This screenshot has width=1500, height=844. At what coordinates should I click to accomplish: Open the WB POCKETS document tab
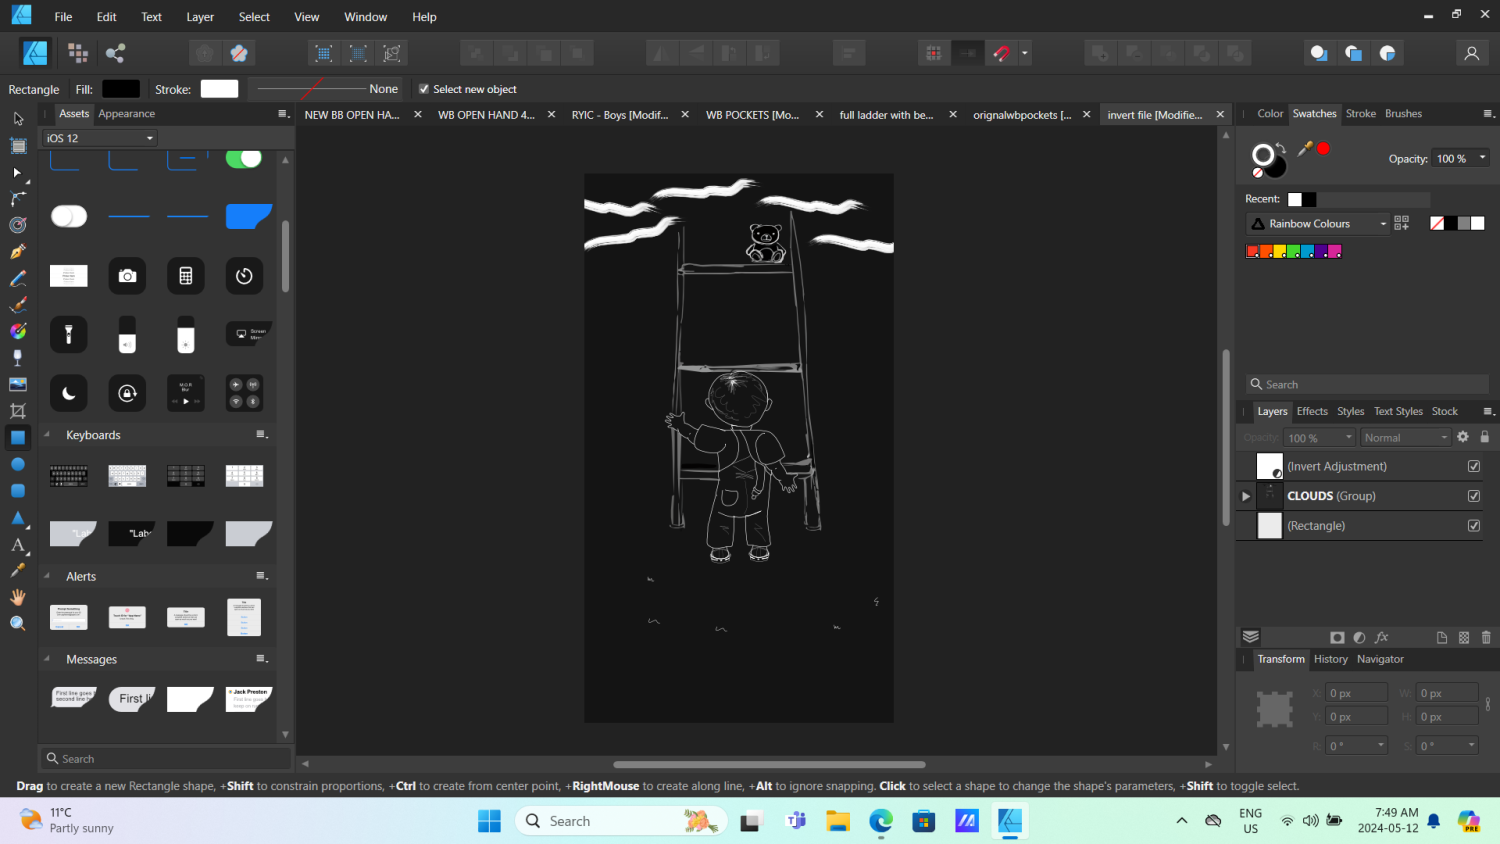(752, 115)
